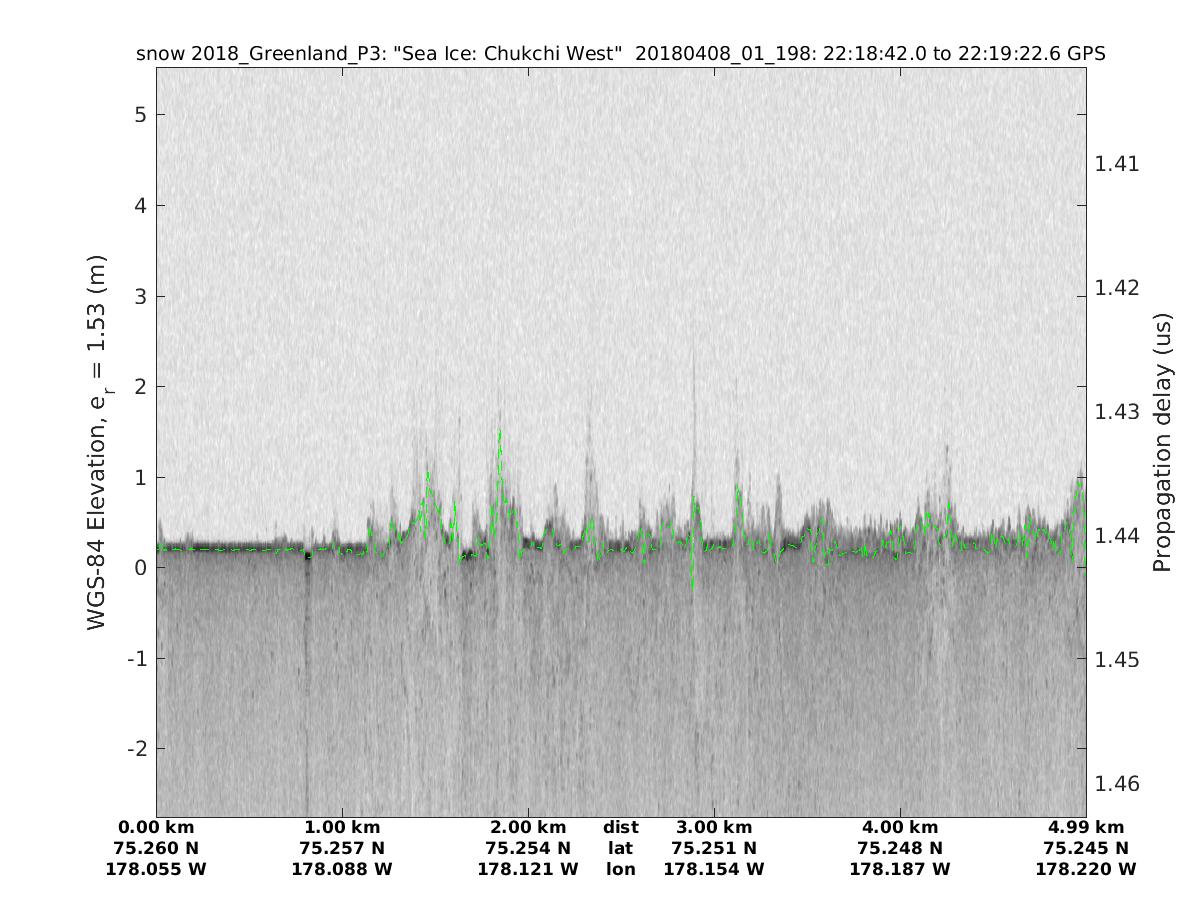Click the "178.220 W" longitude label
Viewport: 1200px width, 900px height.
tap(1086, 870)
